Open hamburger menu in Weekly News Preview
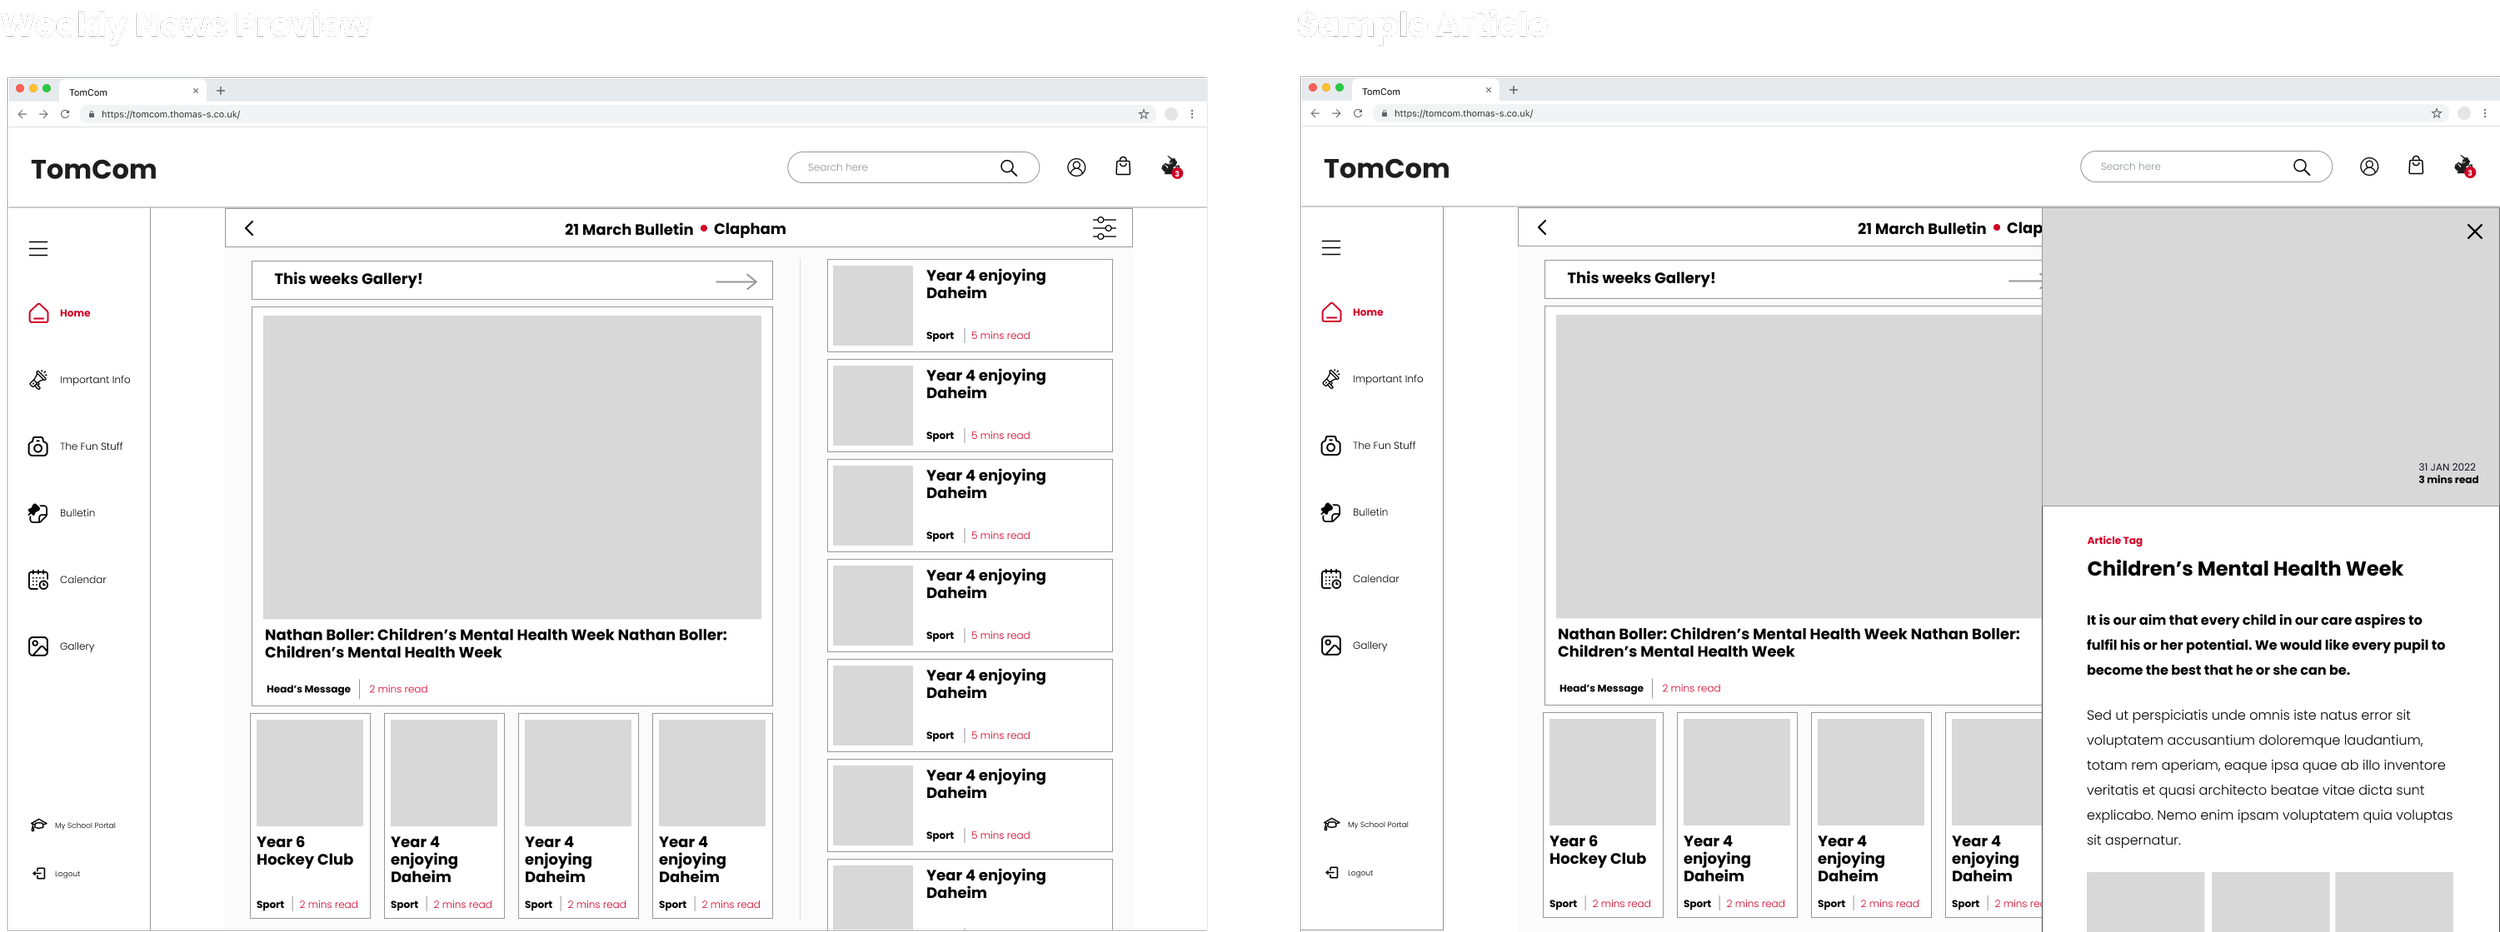Screen dimensions: 2500x932 pos(38,249)
